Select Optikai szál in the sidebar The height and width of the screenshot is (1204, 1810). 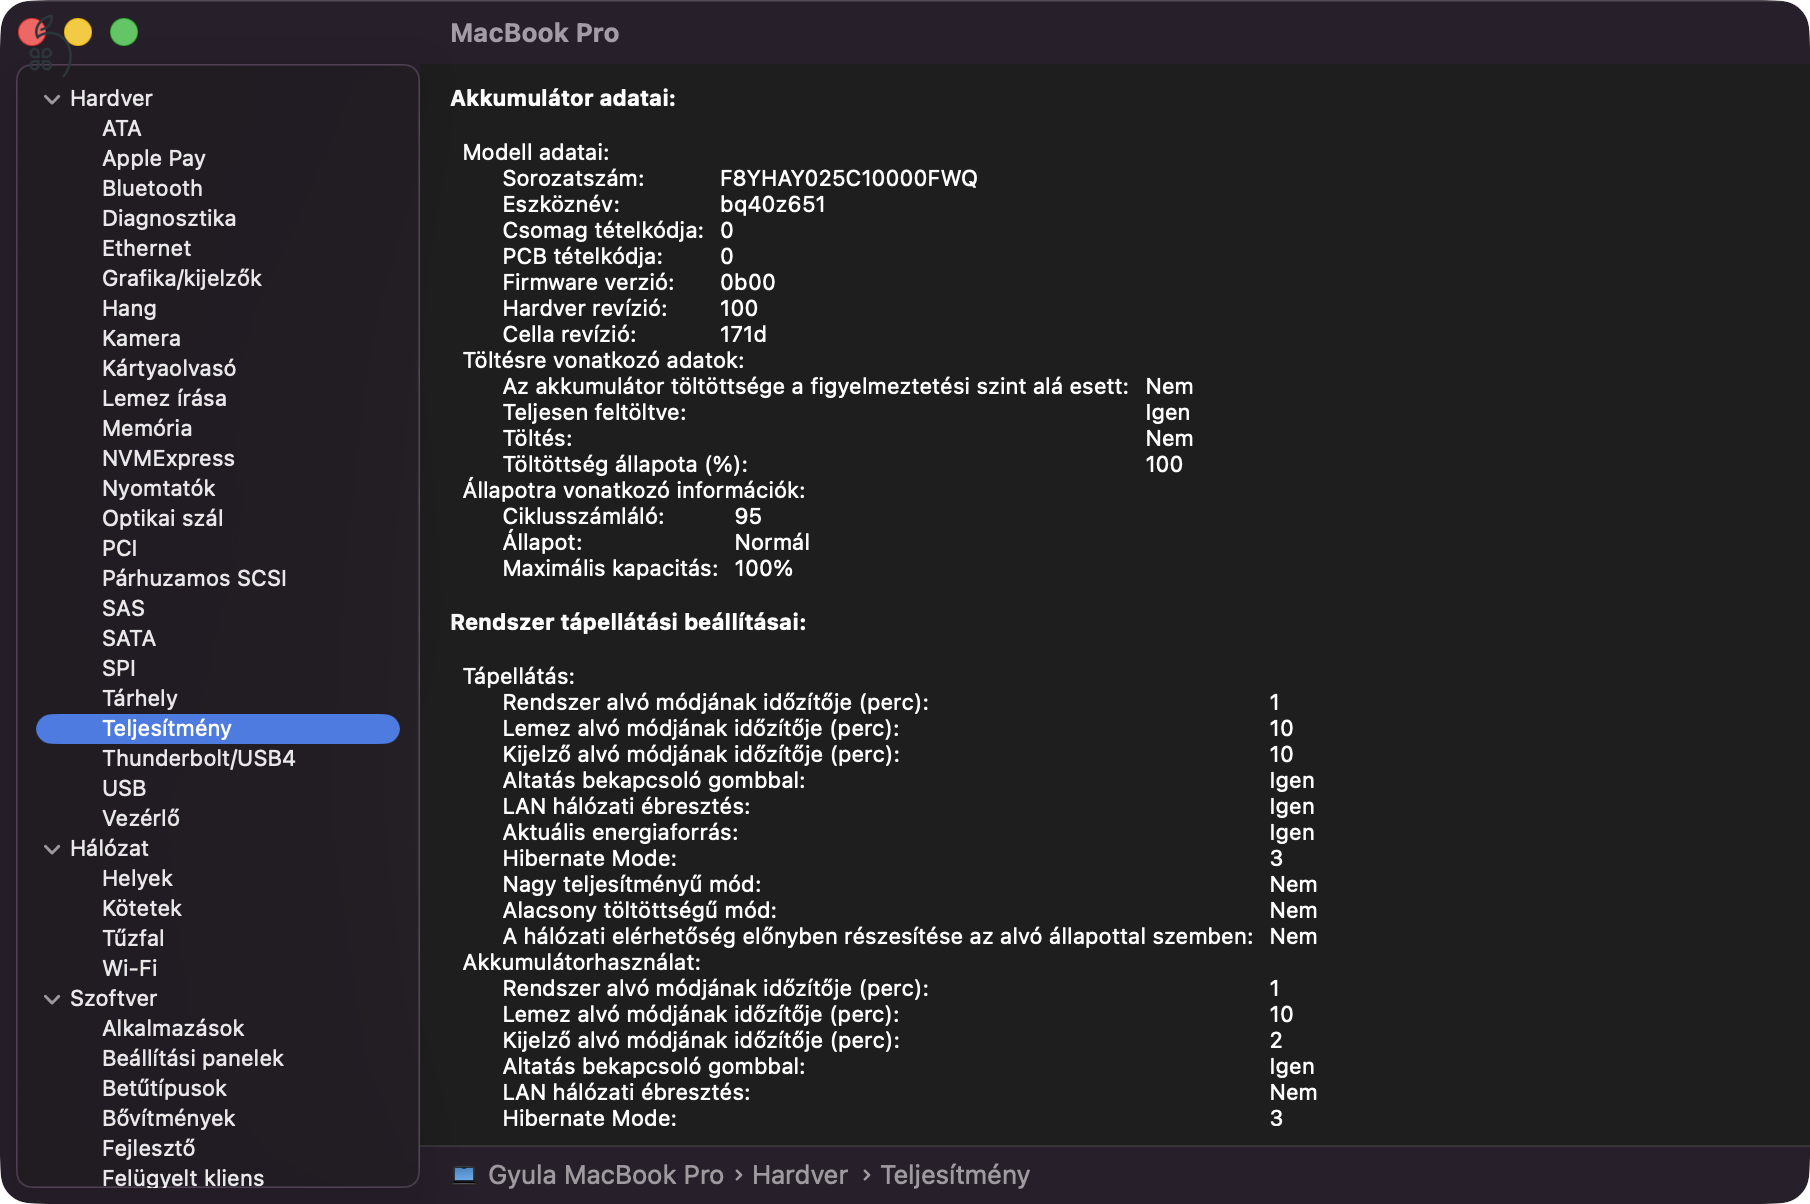point(162,518)
